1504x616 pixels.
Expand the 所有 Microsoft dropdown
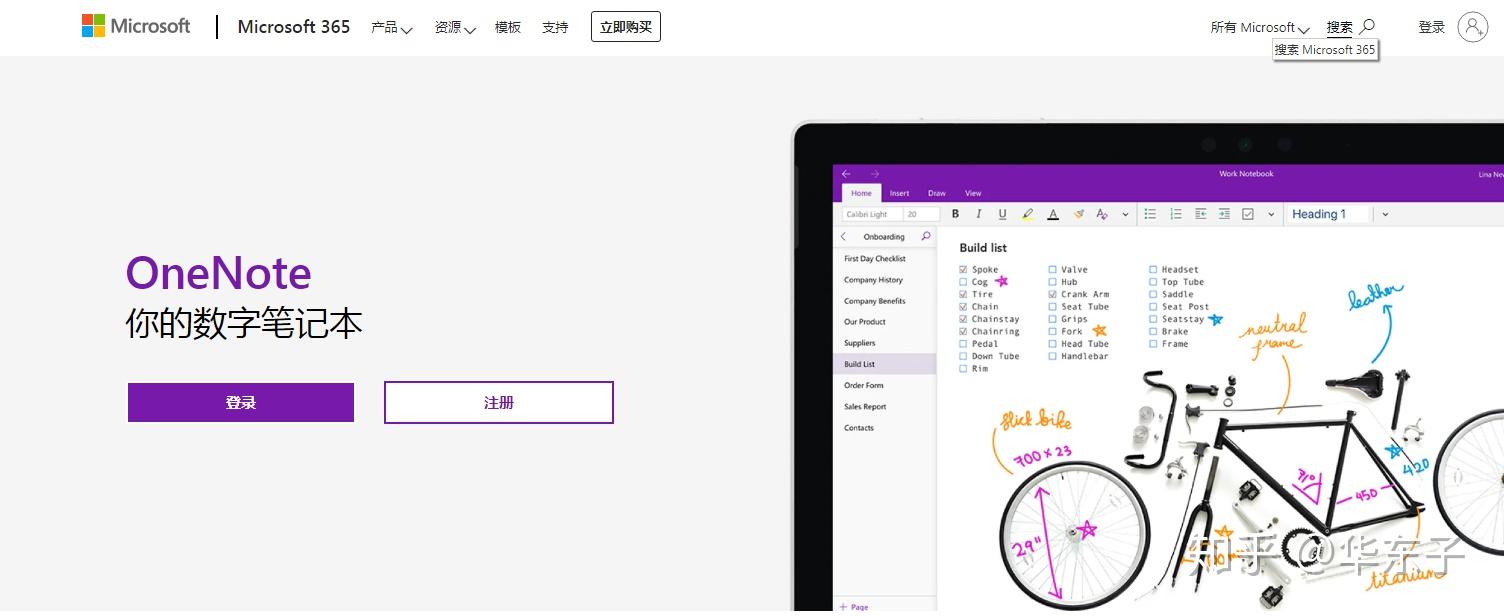1257,27
